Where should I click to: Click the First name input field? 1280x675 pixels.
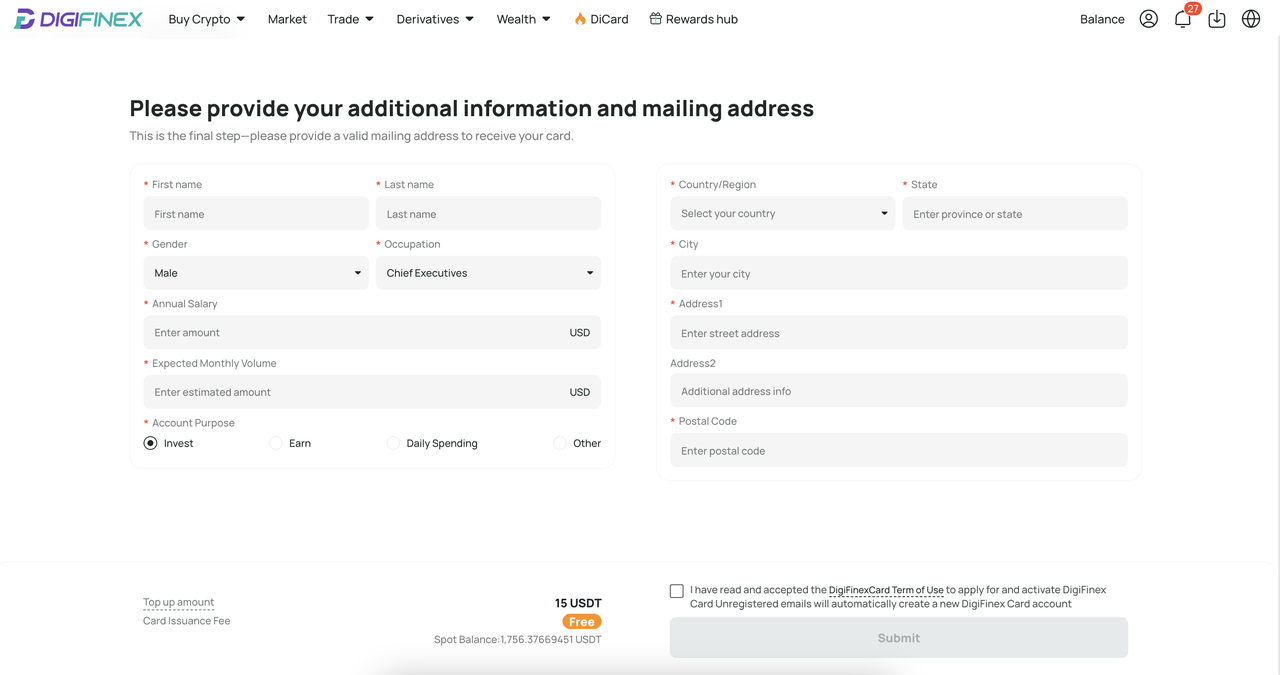pos(256,214)
